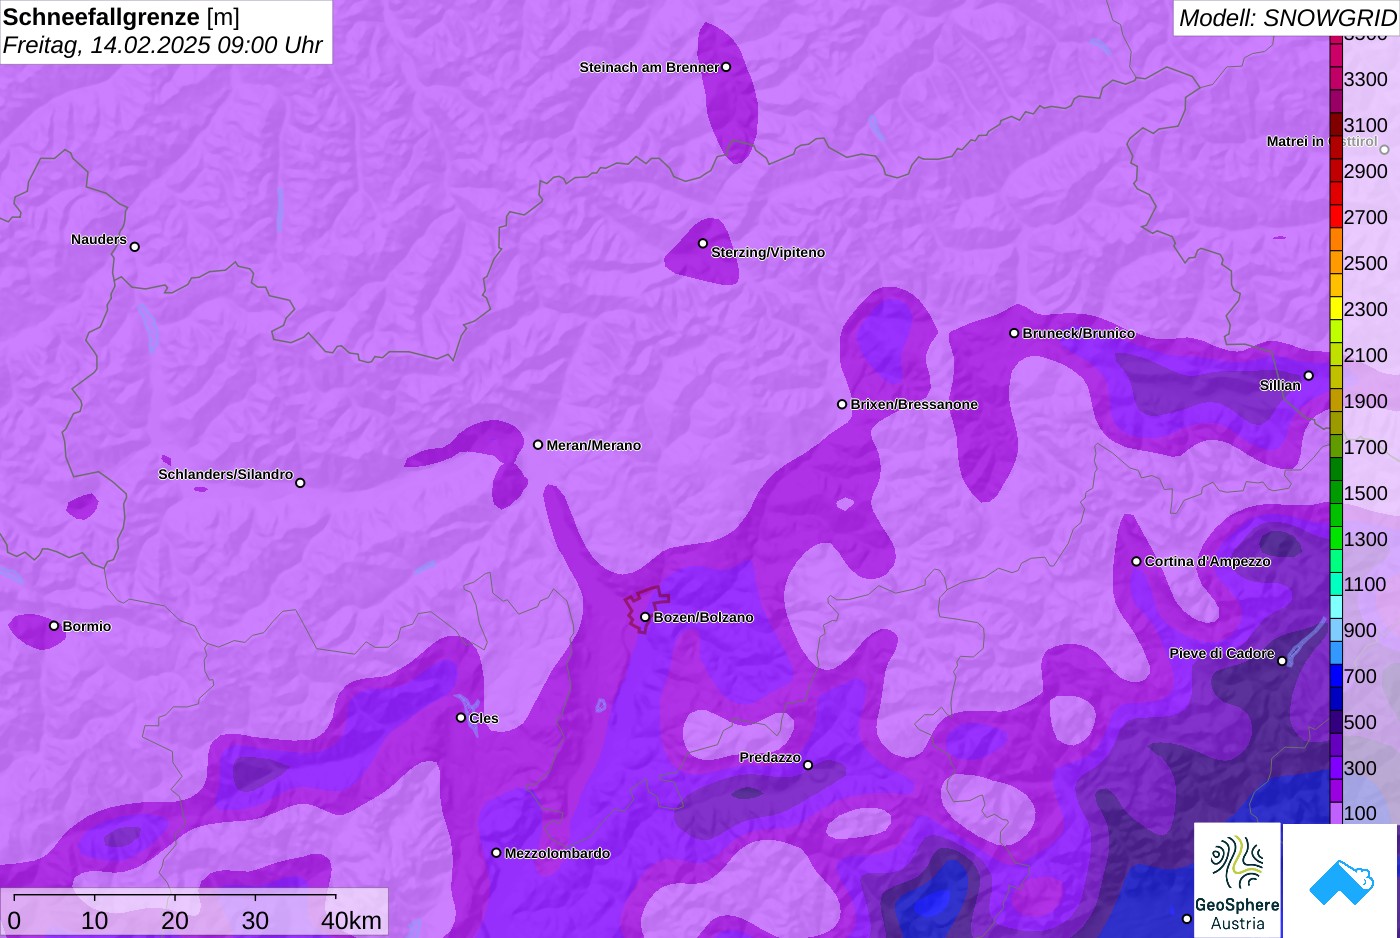Screen dimensions: 1400x938
Task: Click the Mezzolombardo marker dot
Action: point(496,853)
